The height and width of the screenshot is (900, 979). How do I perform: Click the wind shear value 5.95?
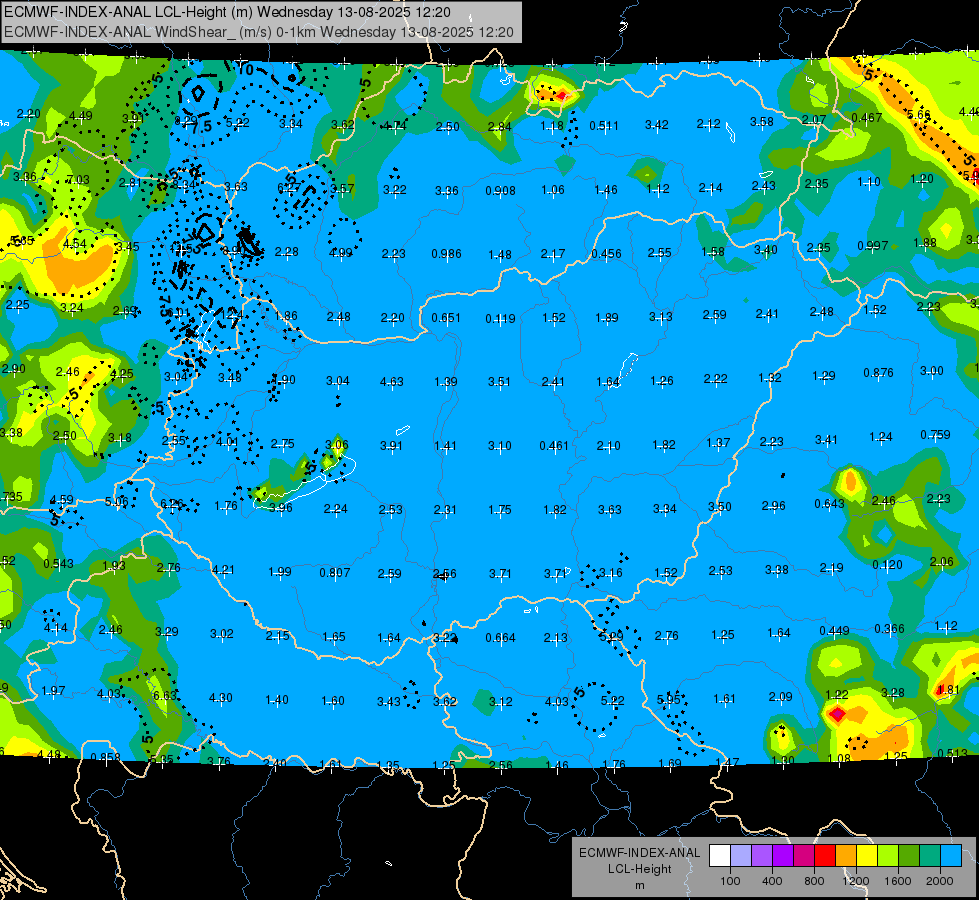pos(669,700)
